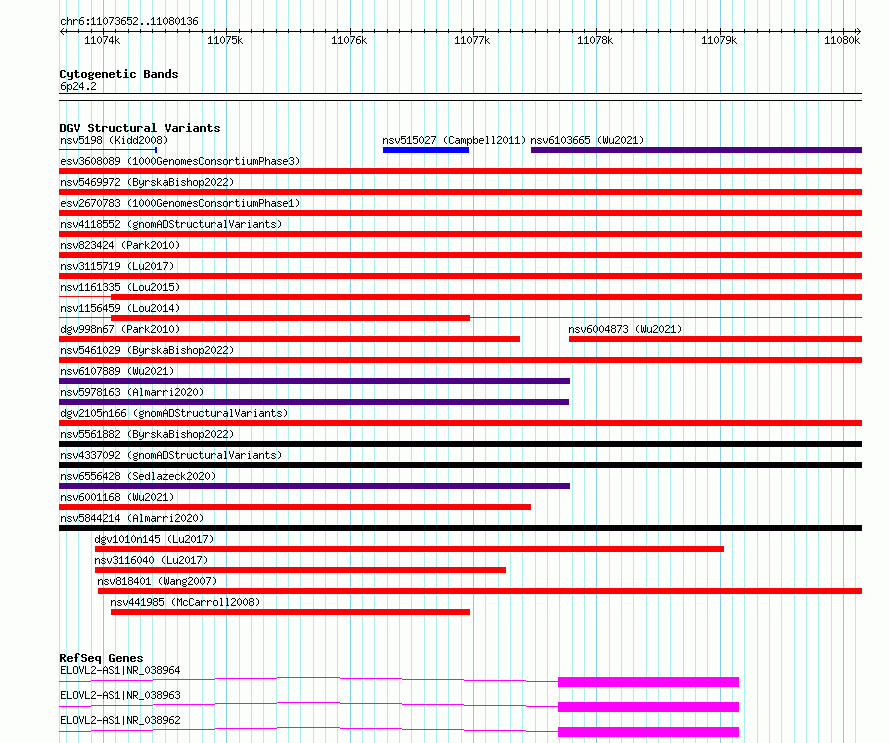
Task: Click the 11075k ruler position
Action: click(x=225, y=40)
